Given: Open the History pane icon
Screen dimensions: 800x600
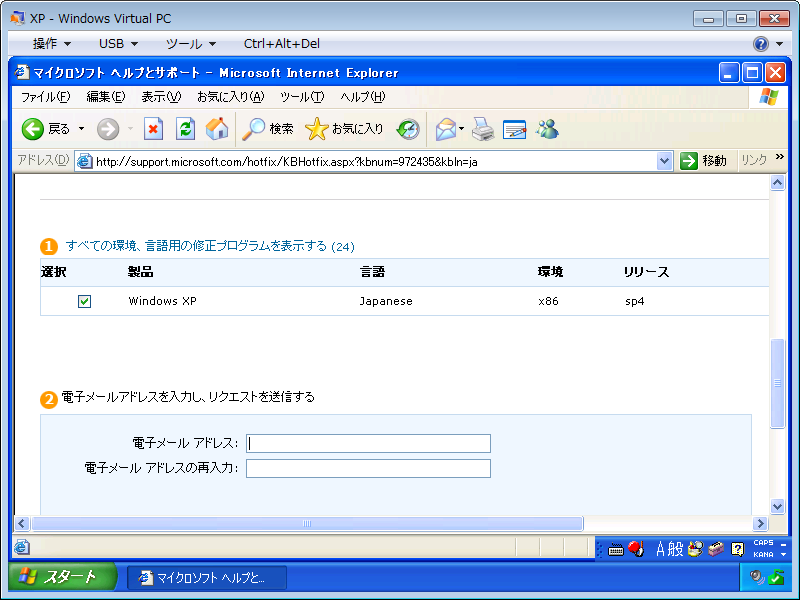Looking at the screenshot, I should pyautogui.click(x=408, y=129).
